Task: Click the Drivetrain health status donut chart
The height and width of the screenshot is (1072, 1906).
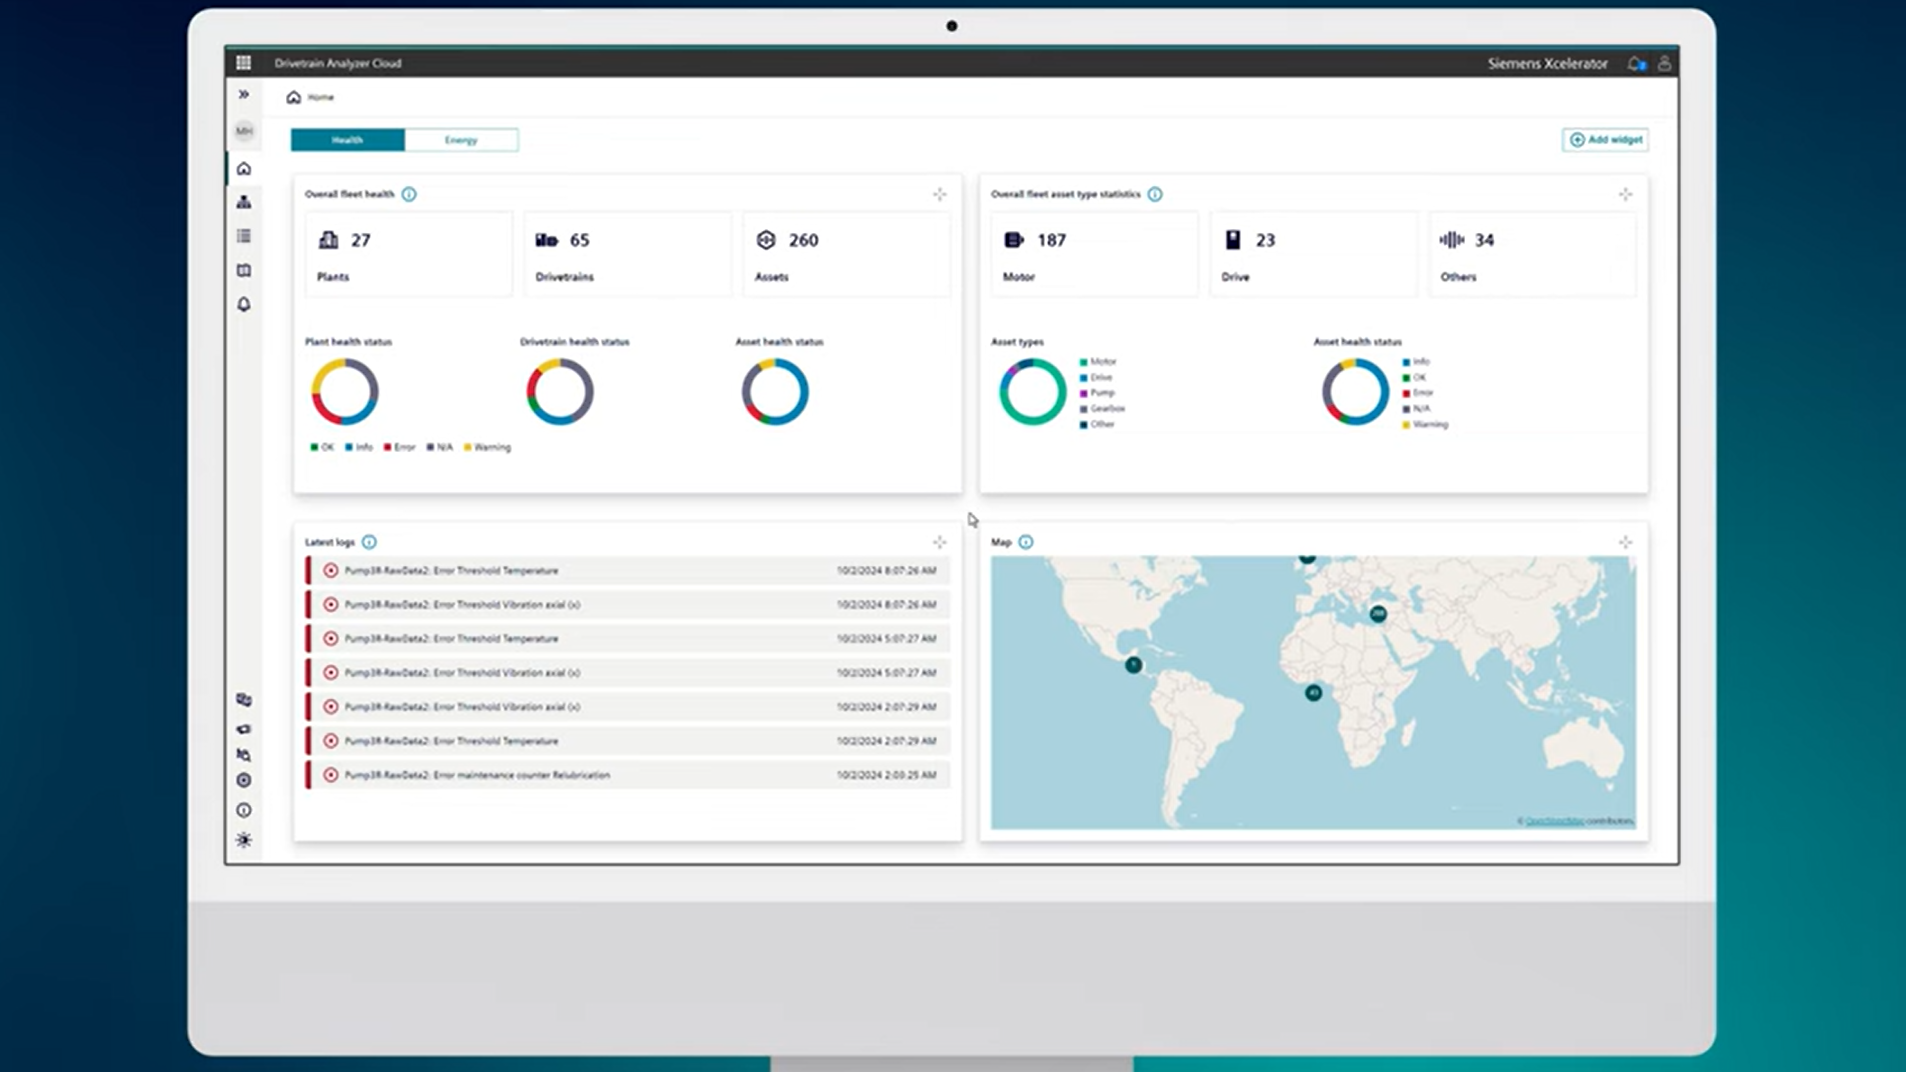Action: pyautogui.click(x=560, y=392)
